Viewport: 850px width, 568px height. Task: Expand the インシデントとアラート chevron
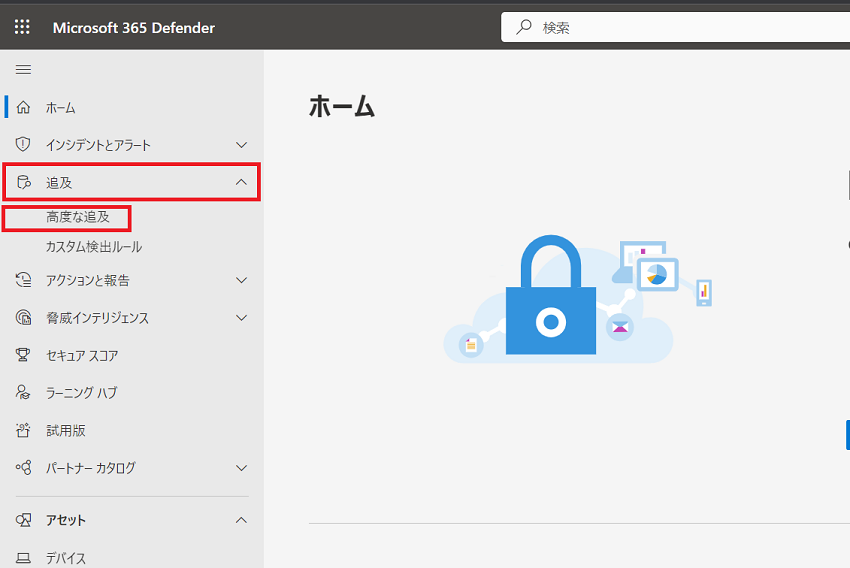pyautogui.click(x=241, y=145)
